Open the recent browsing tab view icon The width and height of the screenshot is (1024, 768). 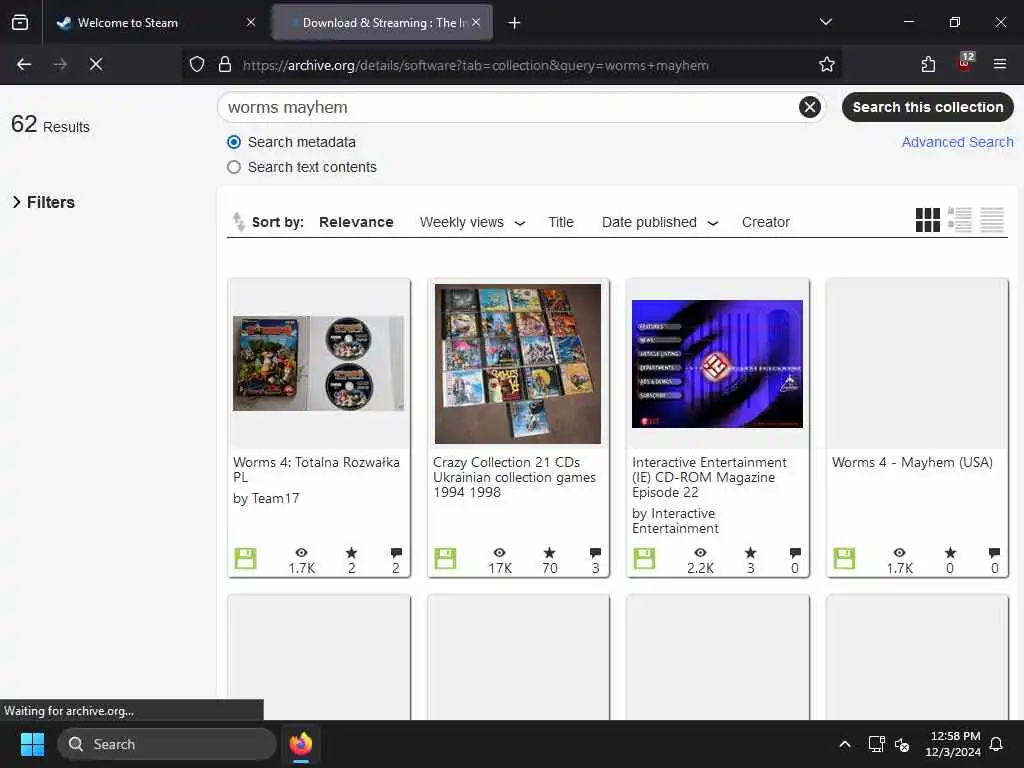tap(20, 22)
